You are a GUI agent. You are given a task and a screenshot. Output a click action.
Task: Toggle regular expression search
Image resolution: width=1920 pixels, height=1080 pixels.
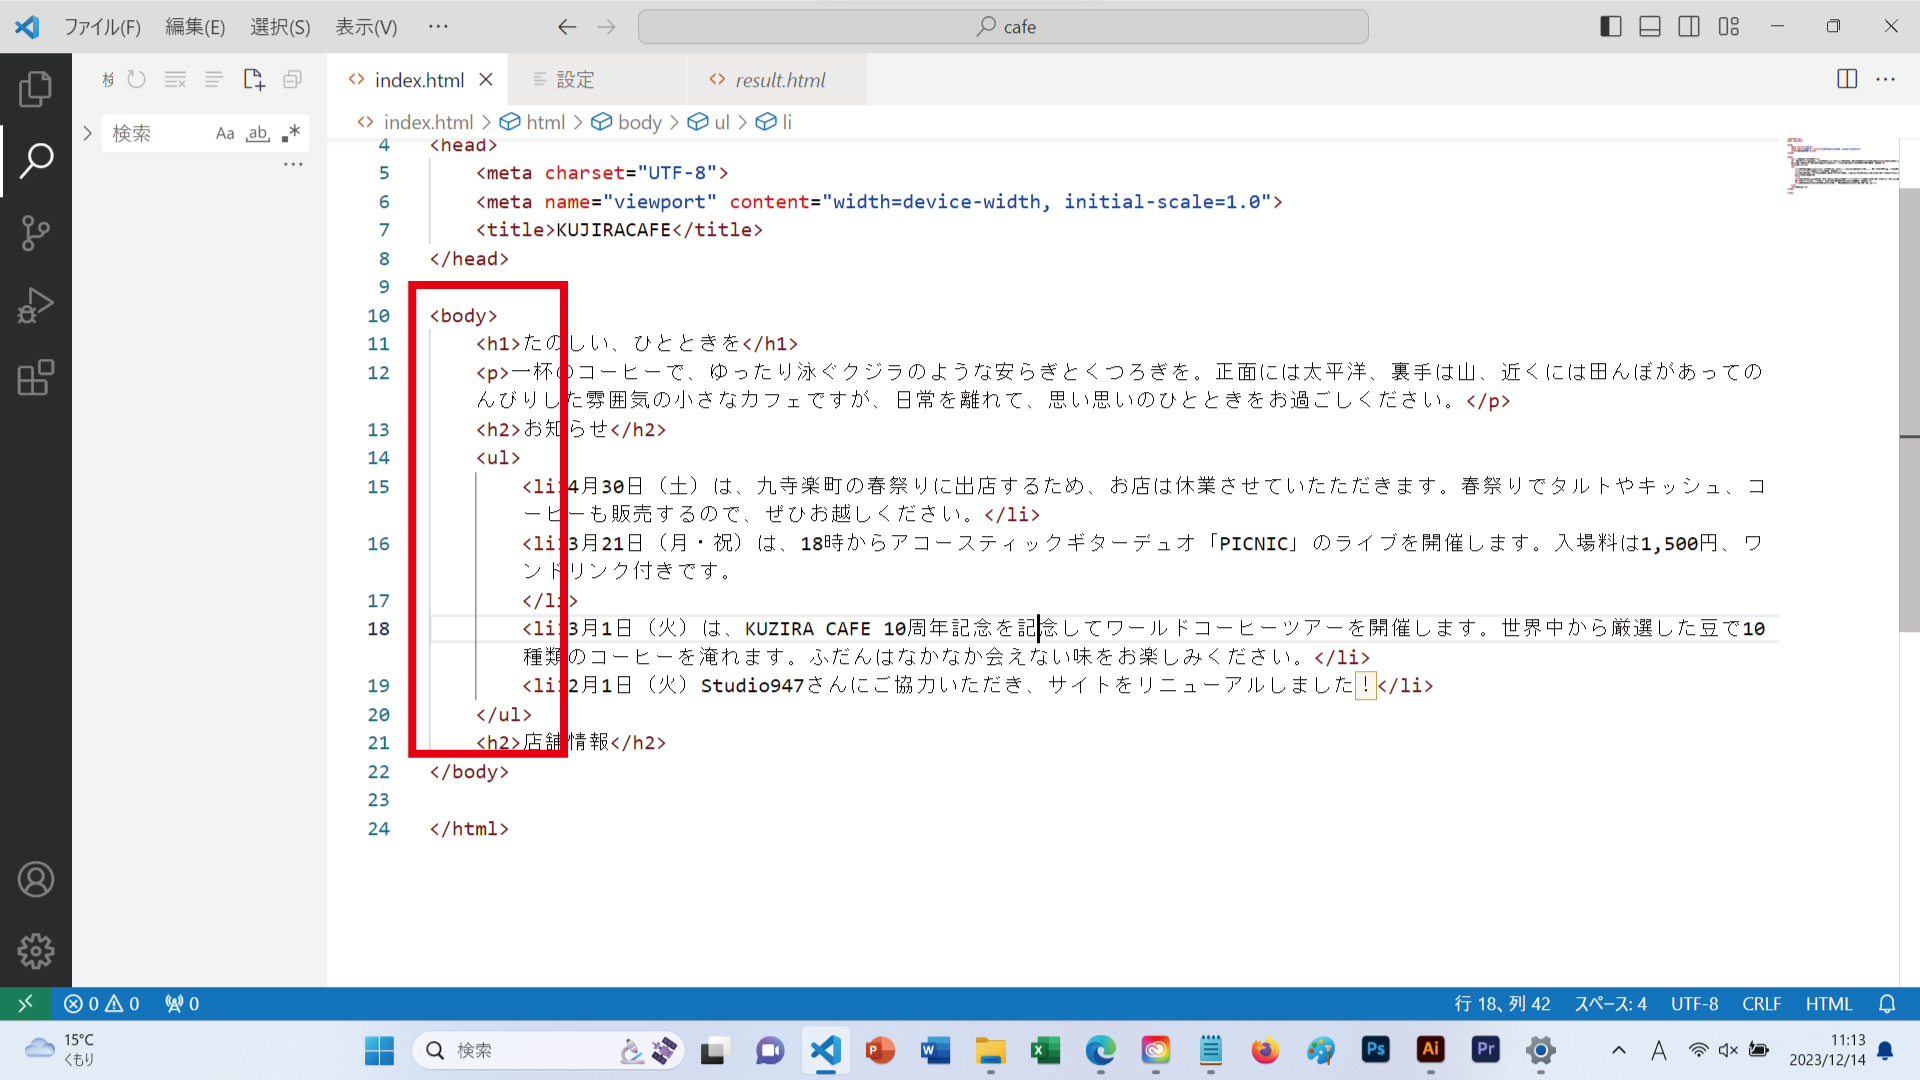click(291, 133)
